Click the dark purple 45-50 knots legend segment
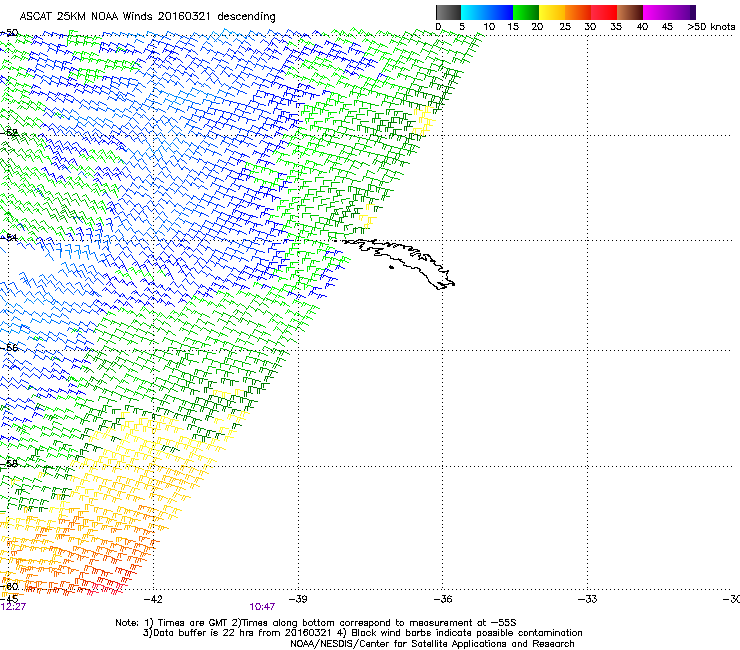Viewport: 740px width, 650px height. coord(682,12)
